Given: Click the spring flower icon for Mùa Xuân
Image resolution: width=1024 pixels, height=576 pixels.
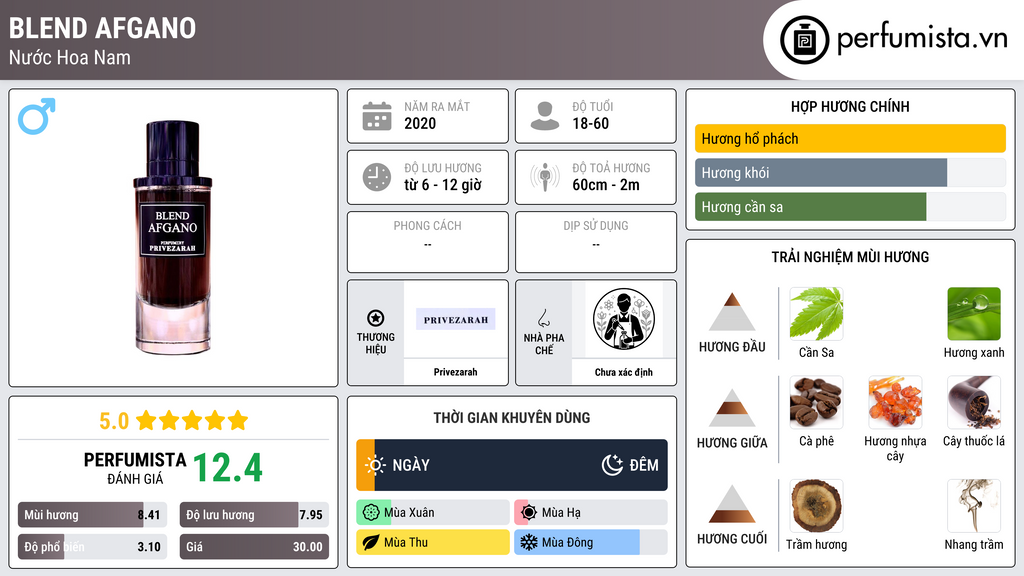Looking at the screenshot, I should 371,513.
